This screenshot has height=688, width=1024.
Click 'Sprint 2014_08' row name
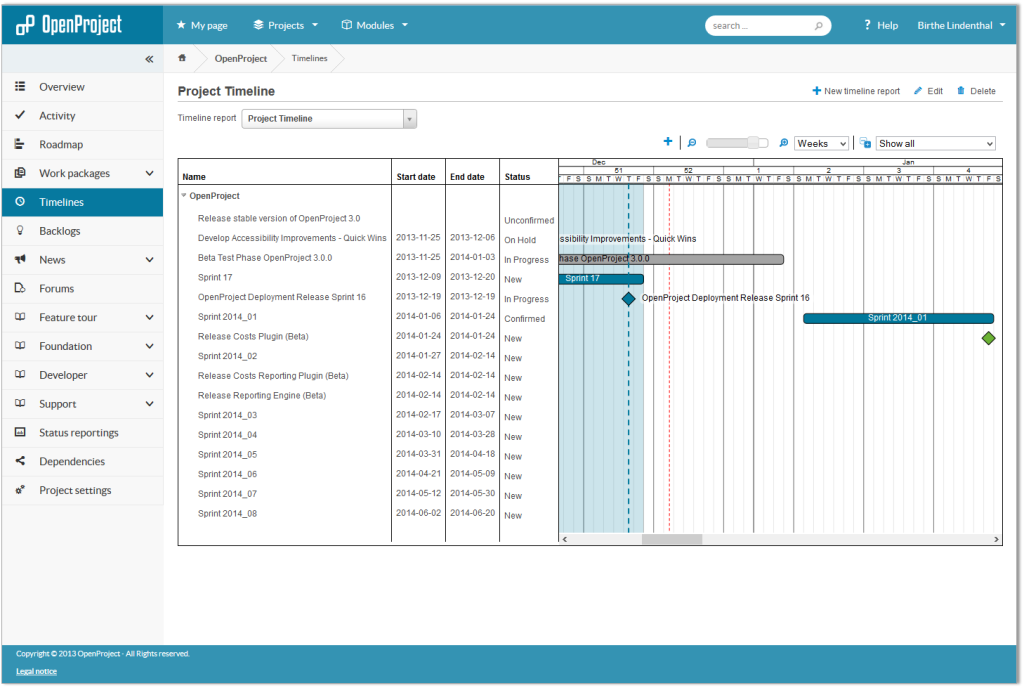(227, 514)
